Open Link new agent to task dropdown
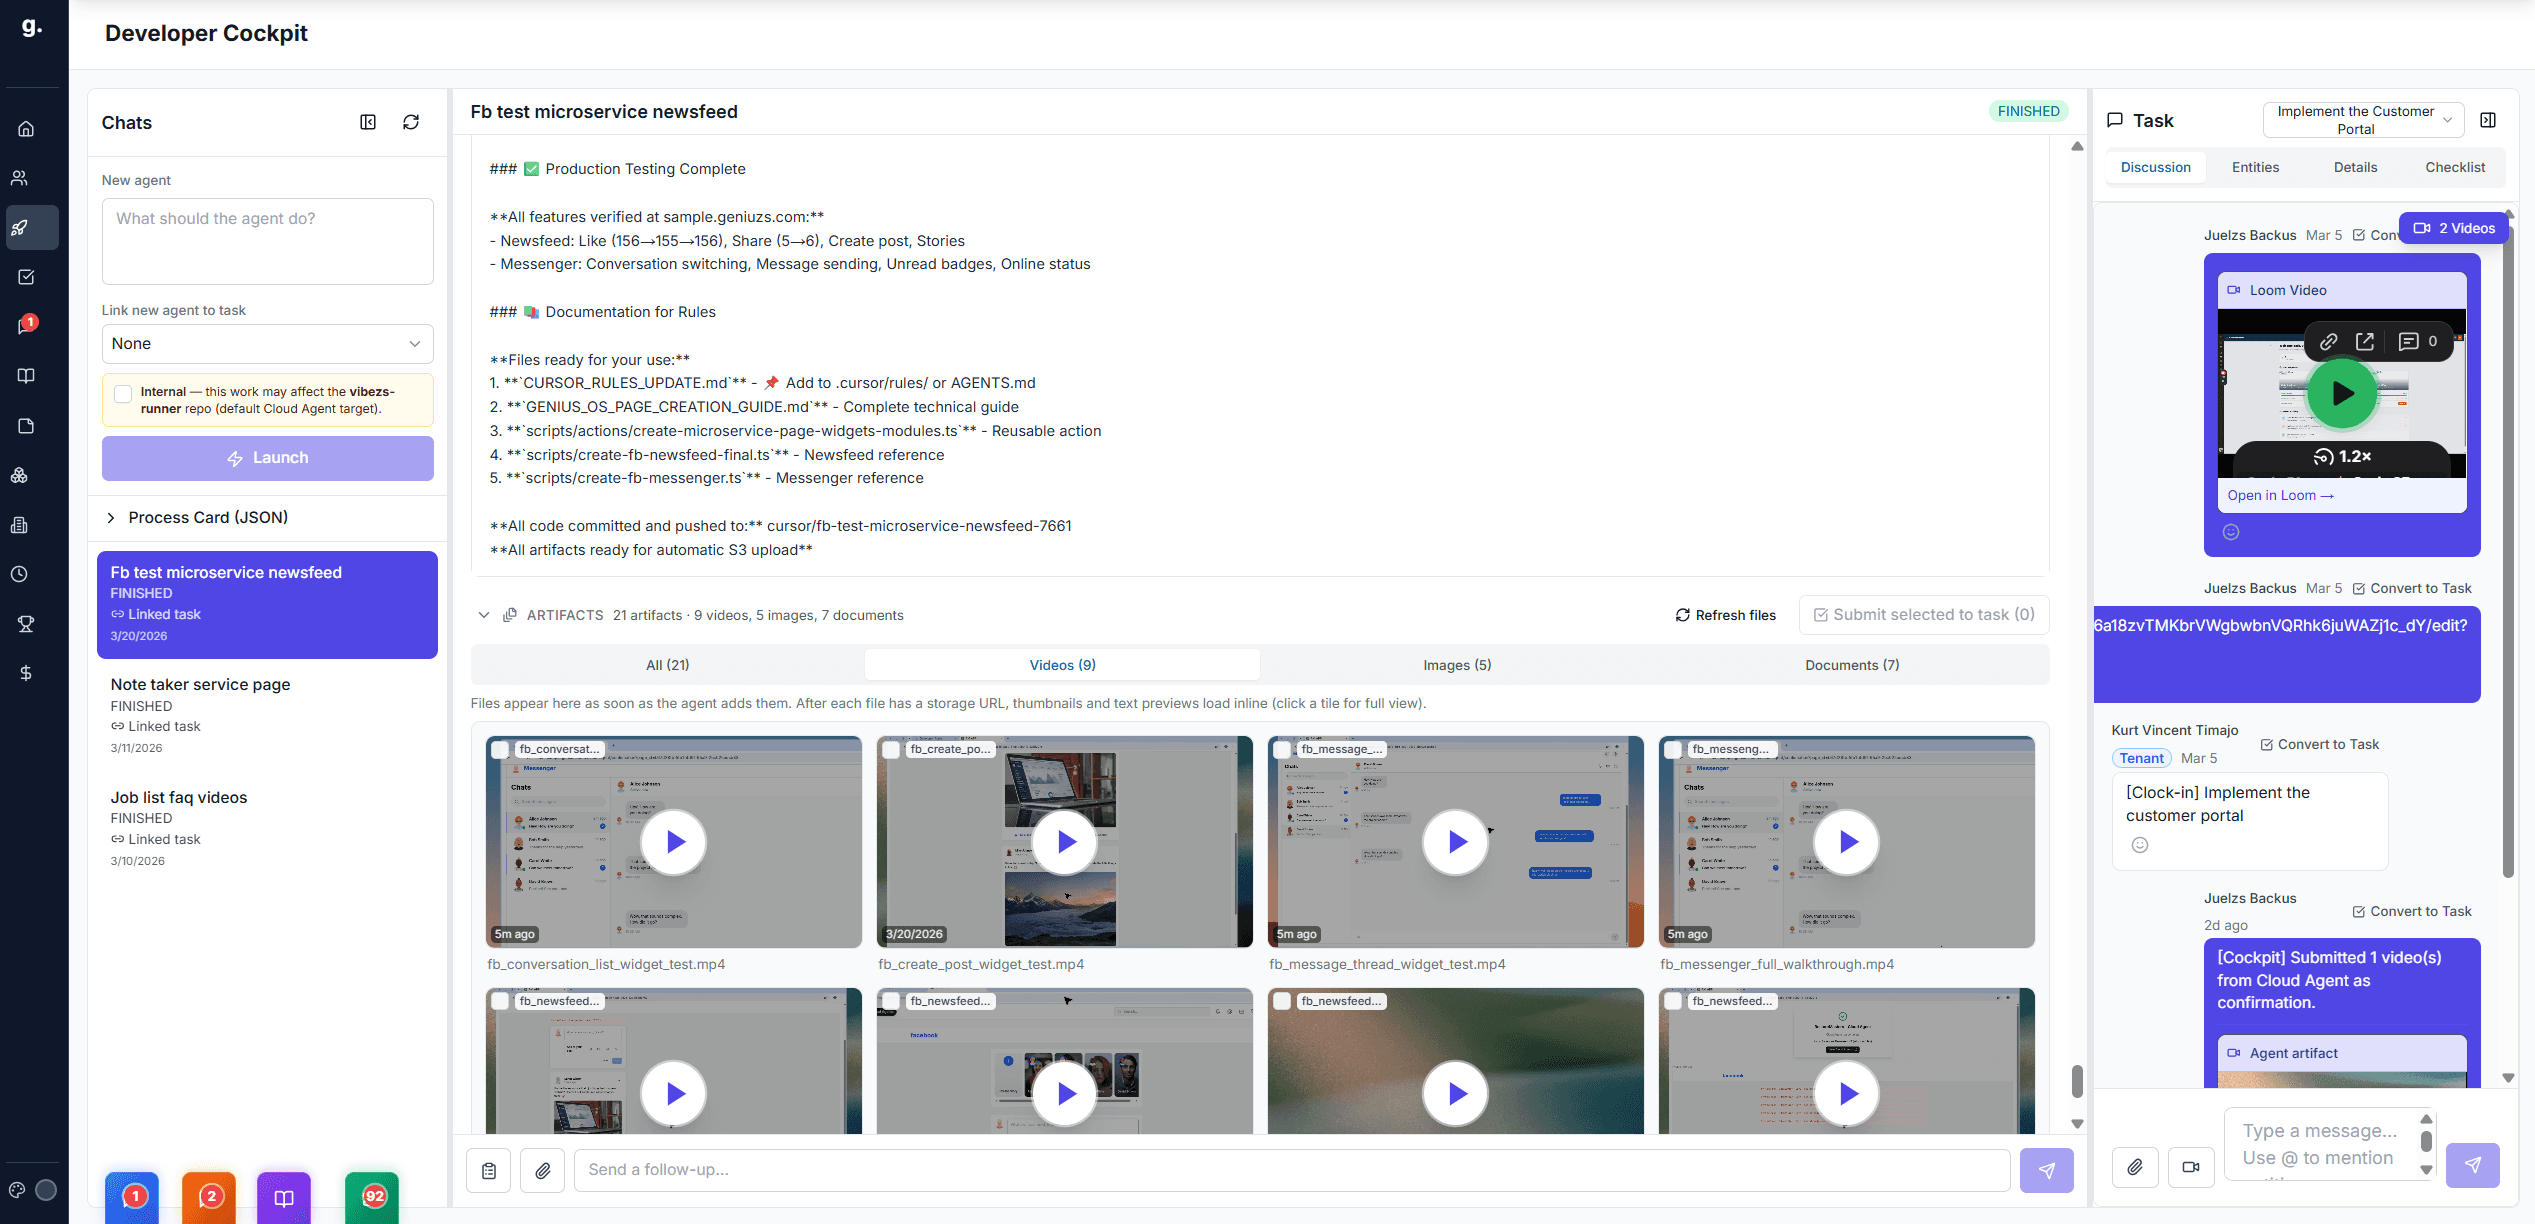The image size is (2535, 1224). click(267, 344)
